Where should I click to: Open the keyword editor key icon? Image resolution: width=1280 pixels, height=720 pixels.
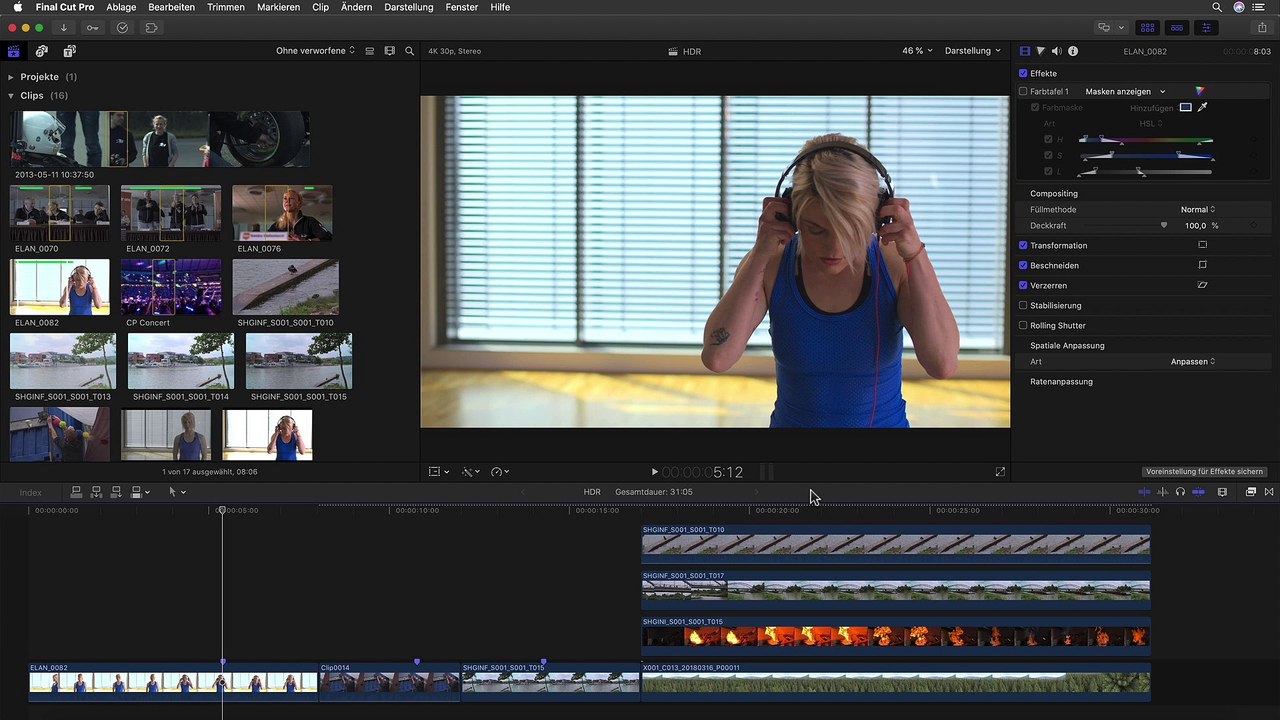pos(93,28)
